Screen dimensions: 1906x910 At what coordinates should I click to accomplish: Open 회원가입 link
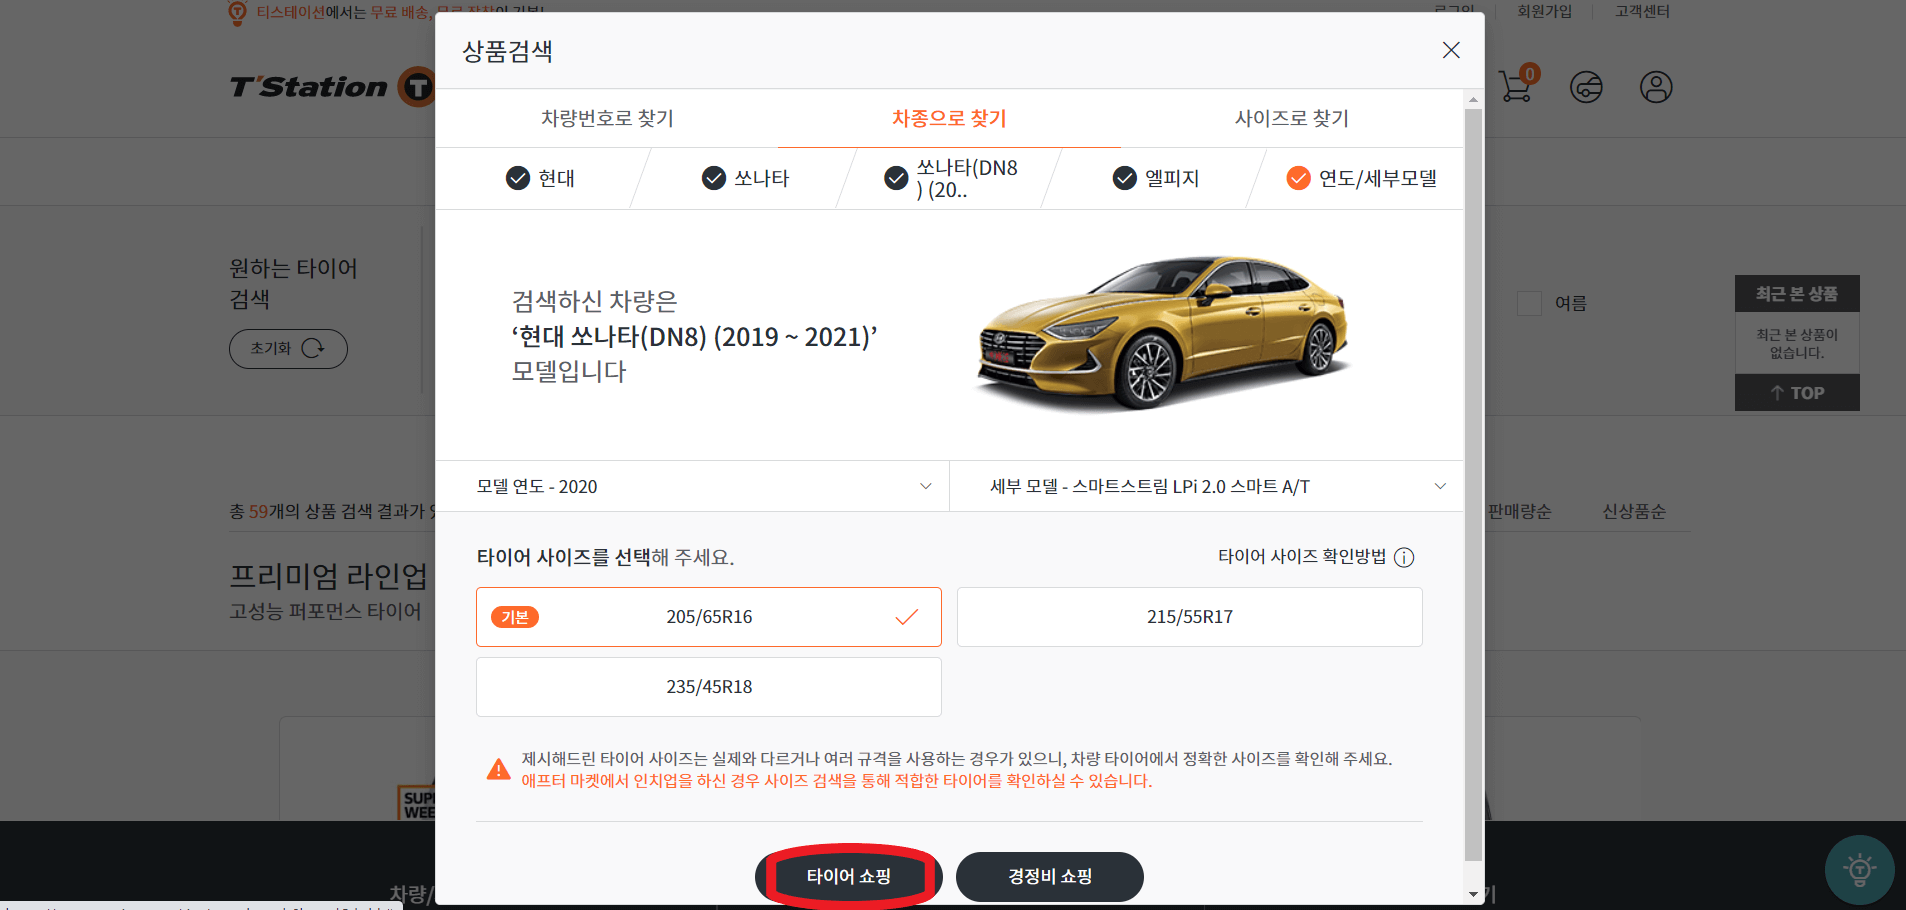(1544, 11)
